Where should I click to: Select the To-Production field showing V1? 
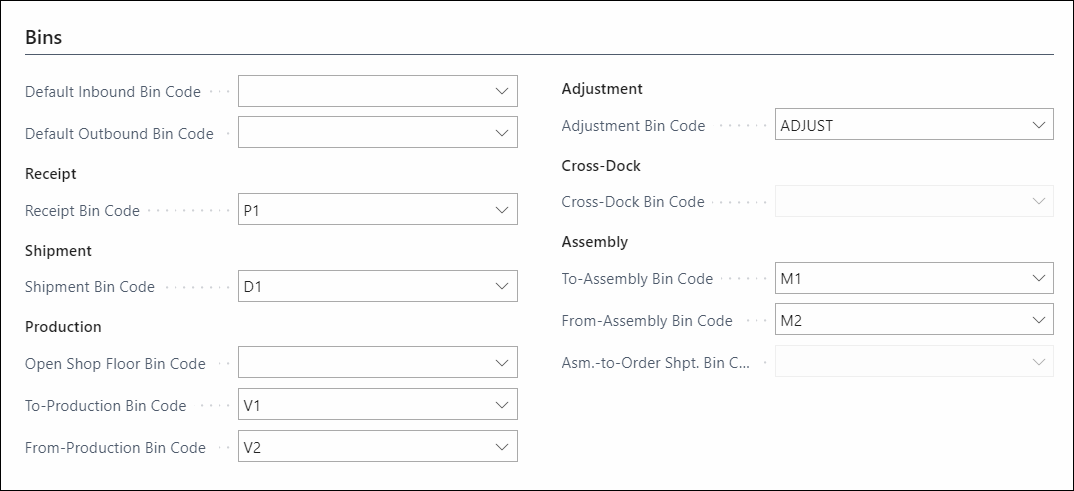pos(377,405)
